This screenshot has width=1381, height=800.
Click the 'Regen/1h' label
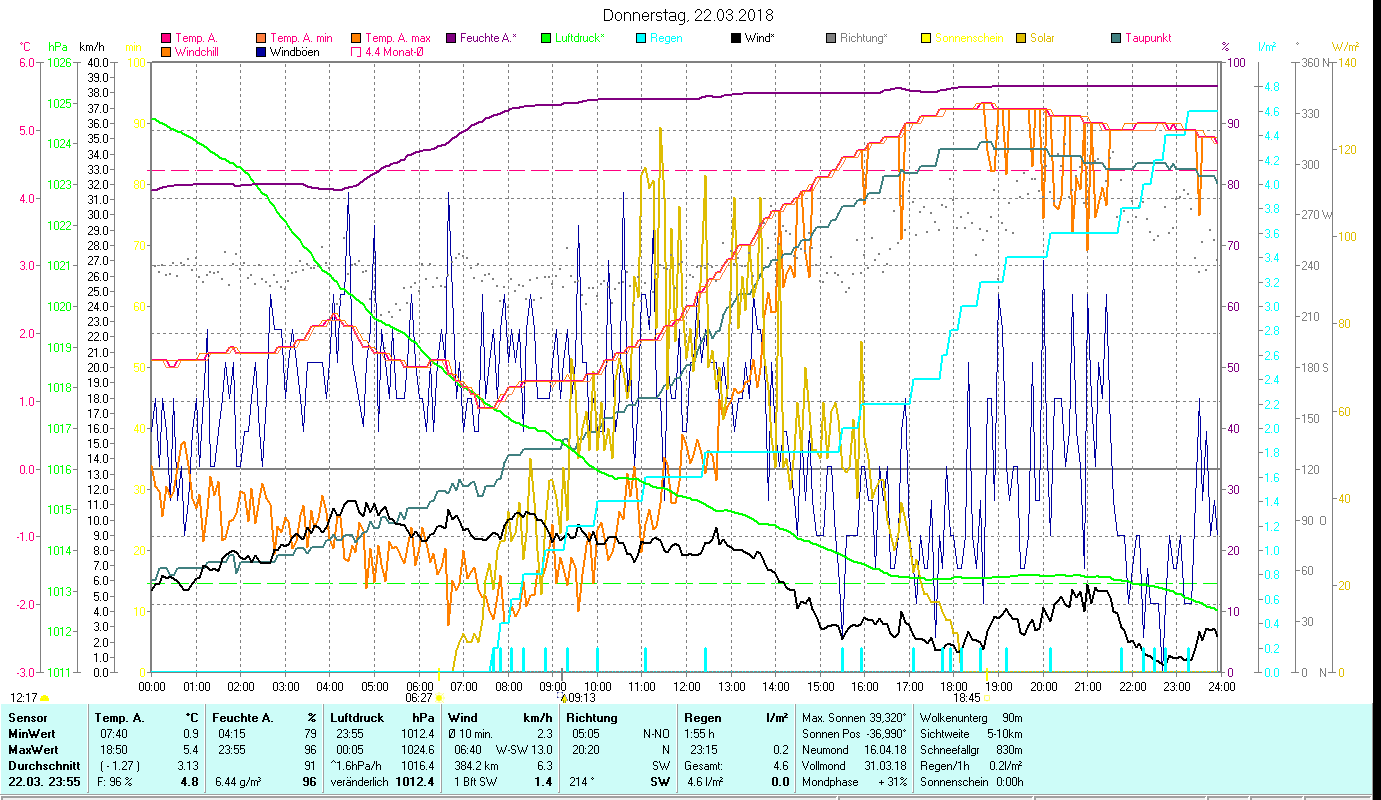pos(944,766)
